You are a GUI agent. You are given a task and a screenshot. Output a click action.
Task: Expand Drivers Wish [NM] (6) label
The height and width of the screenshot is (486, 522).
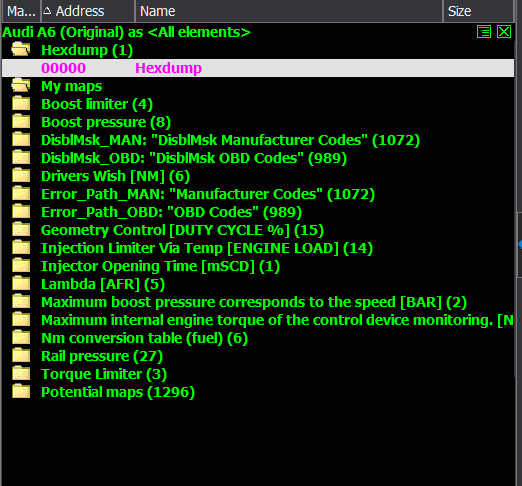tap(115, 176)
